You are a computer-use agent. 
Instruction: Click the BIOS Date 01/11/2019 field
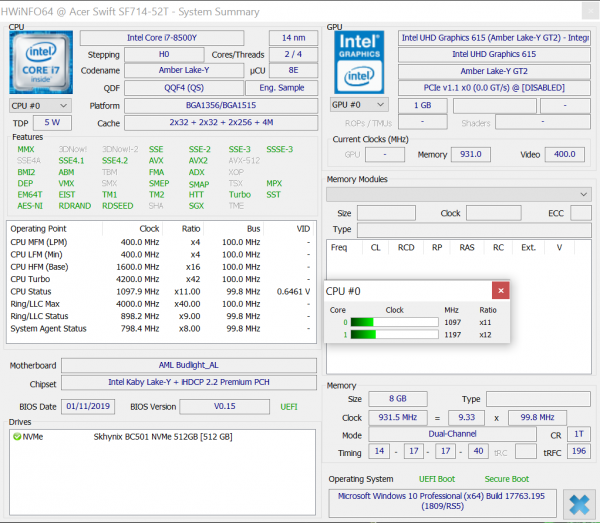pyautogui.click(x=88, y=406)
